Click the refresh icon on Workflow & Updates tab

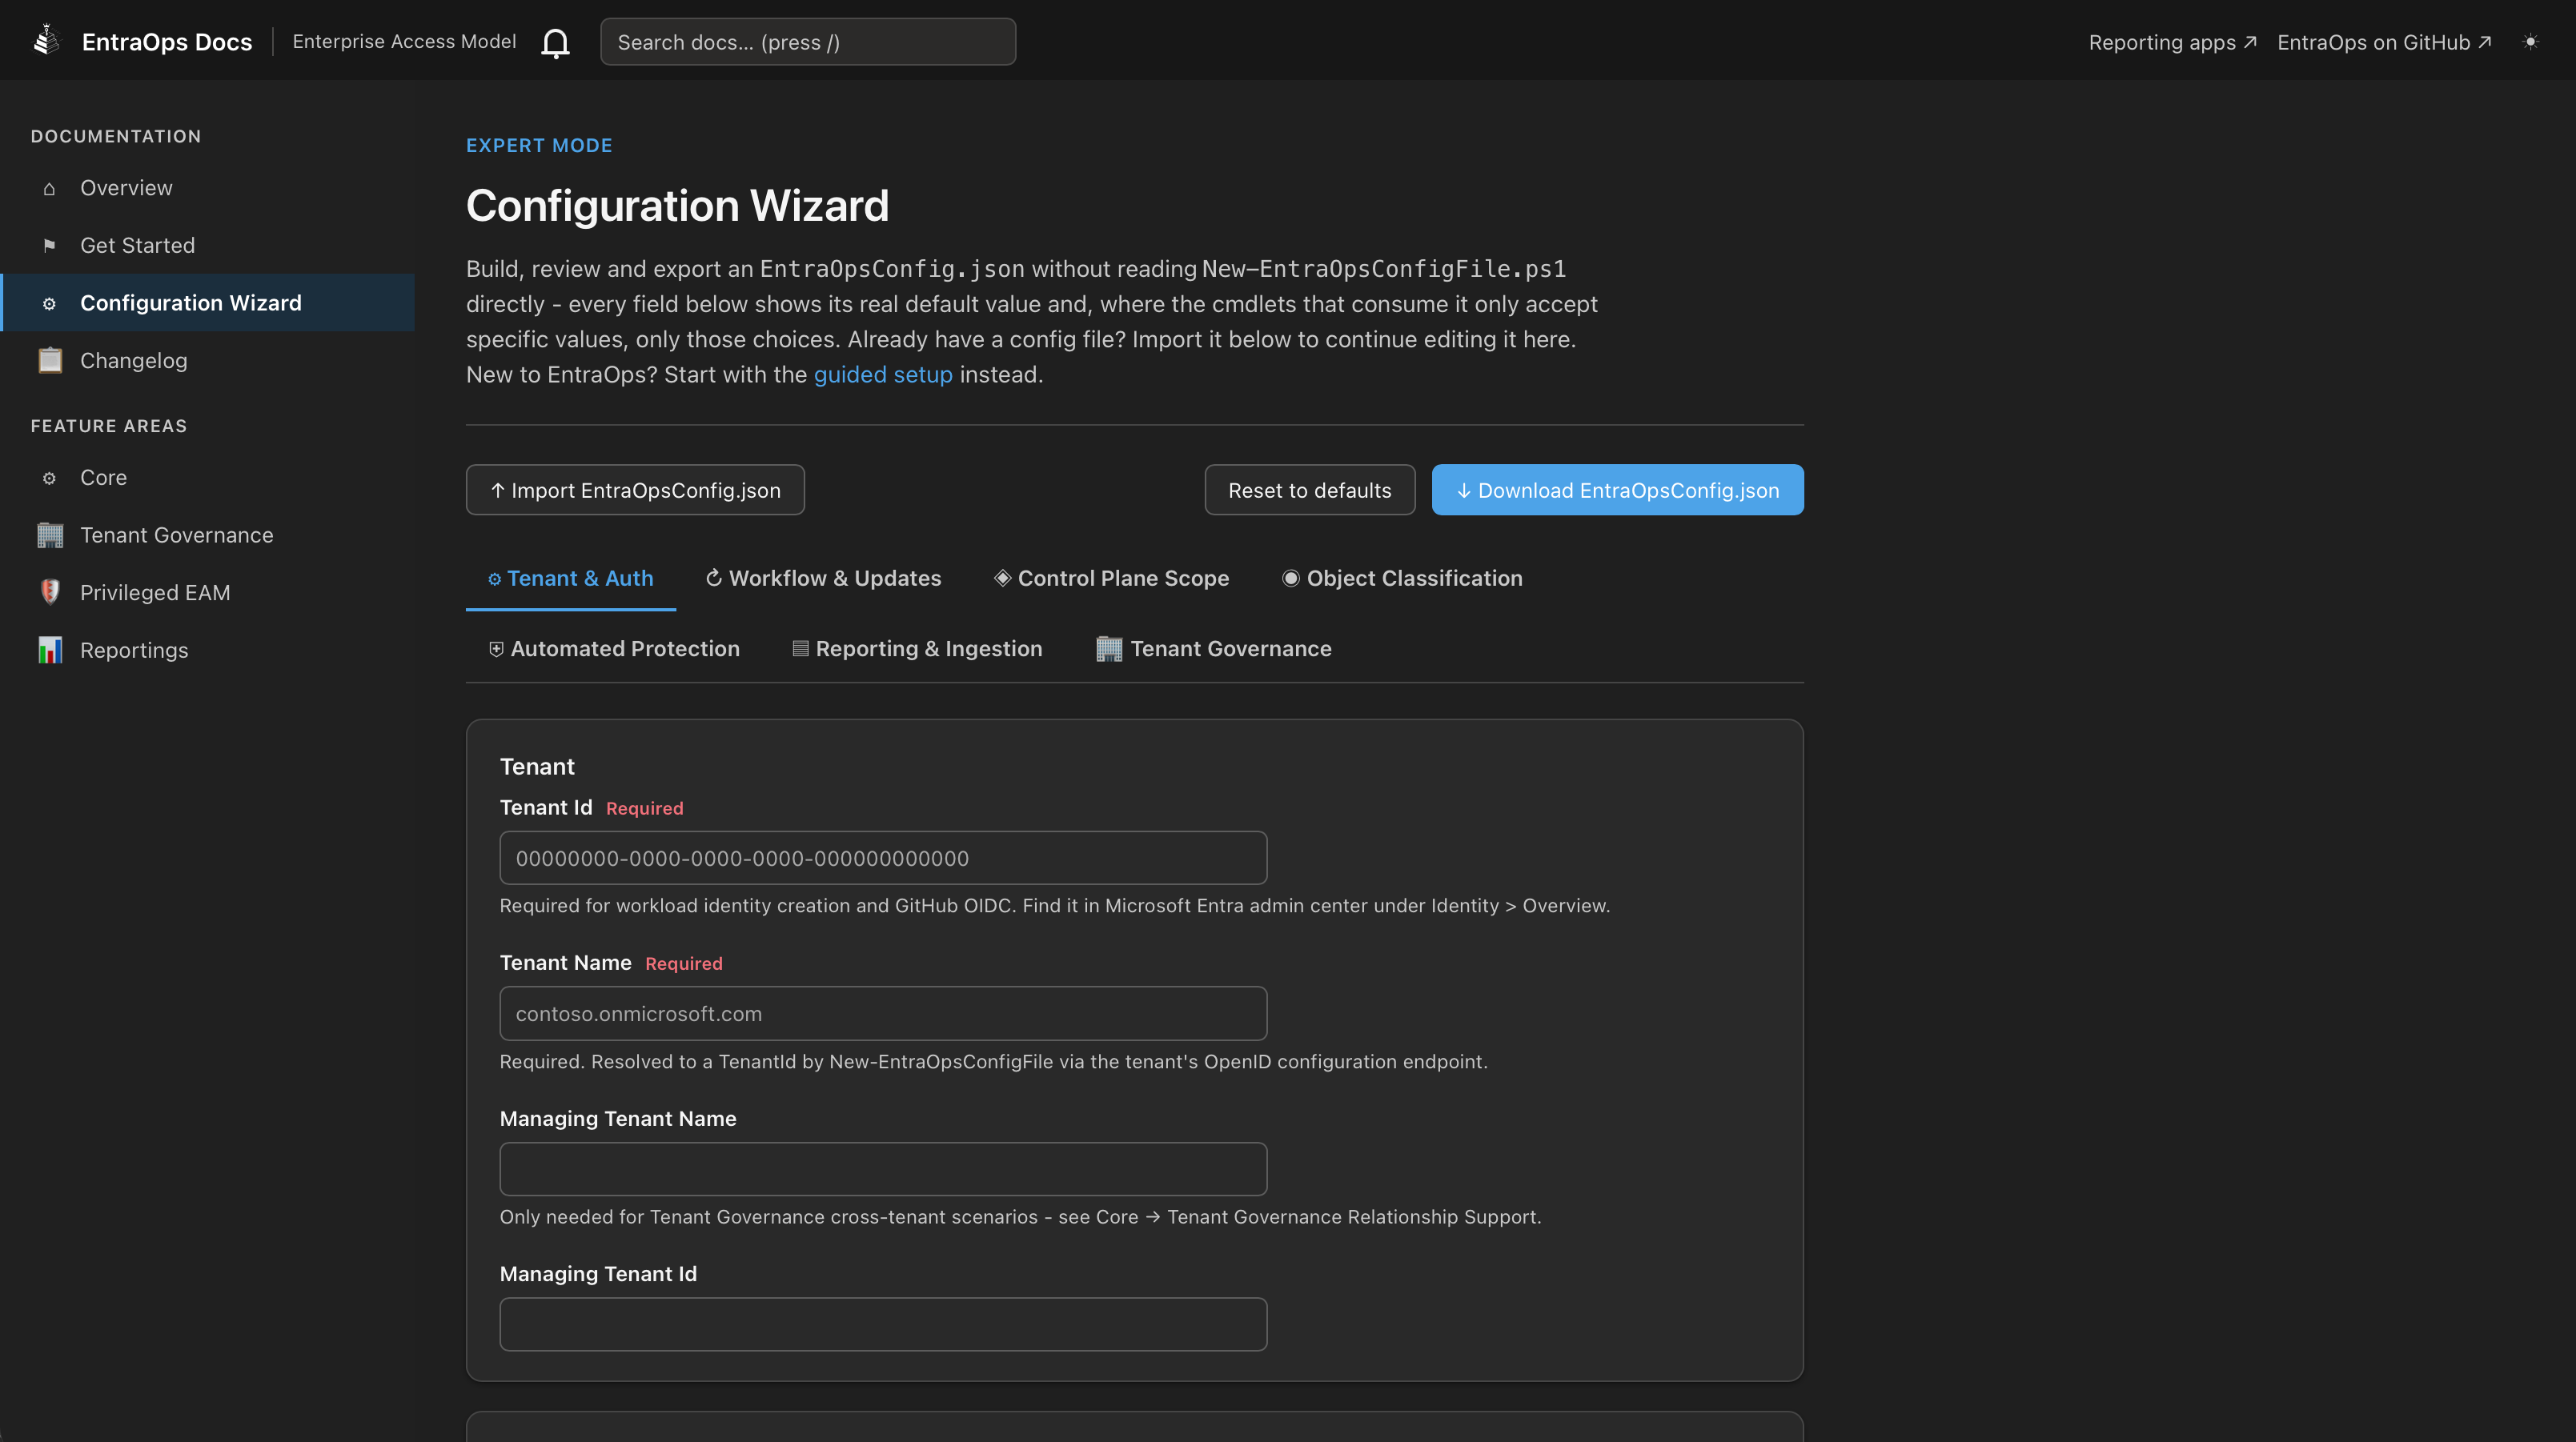coord(714,578)
